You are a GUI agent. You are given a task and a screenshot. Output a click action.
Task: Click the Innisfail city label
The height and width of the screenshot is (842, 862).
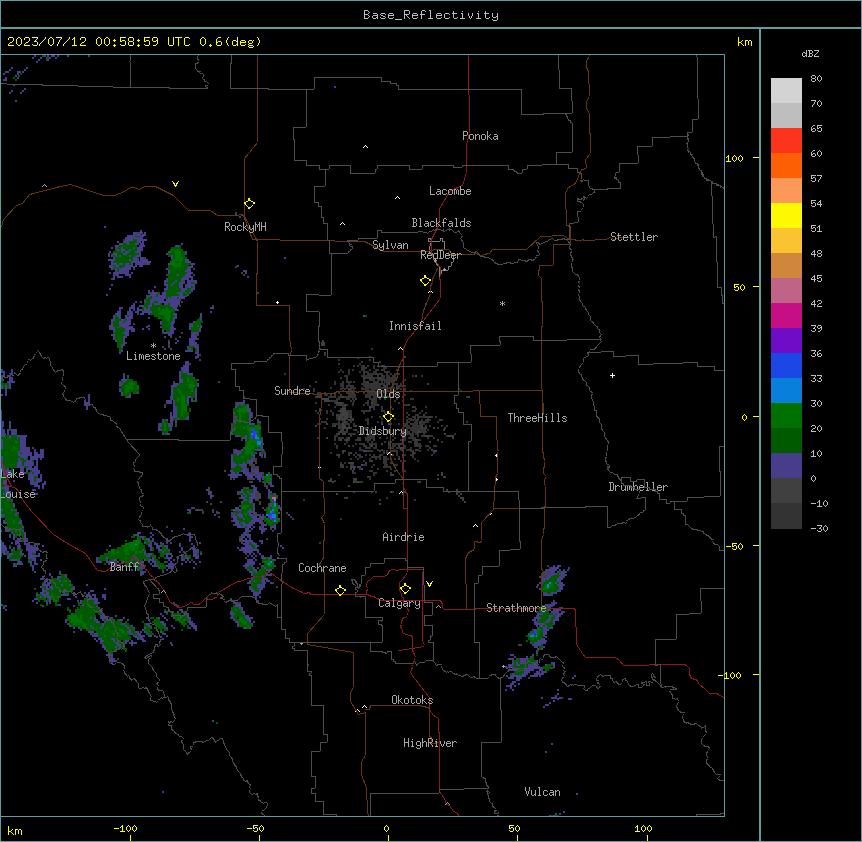tap(415, 326)
